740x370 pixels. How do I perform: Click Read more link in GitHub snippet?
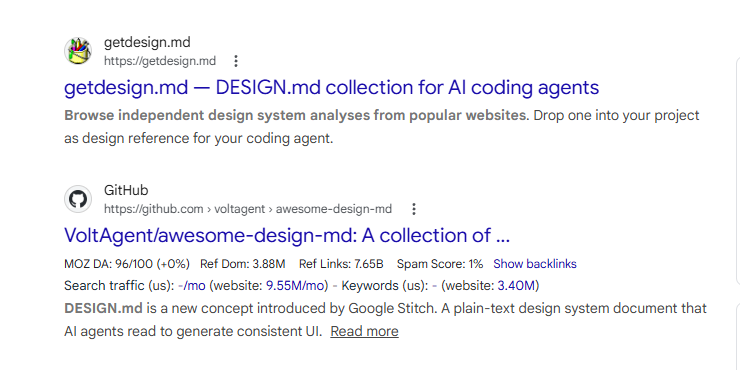pos(364,331)
